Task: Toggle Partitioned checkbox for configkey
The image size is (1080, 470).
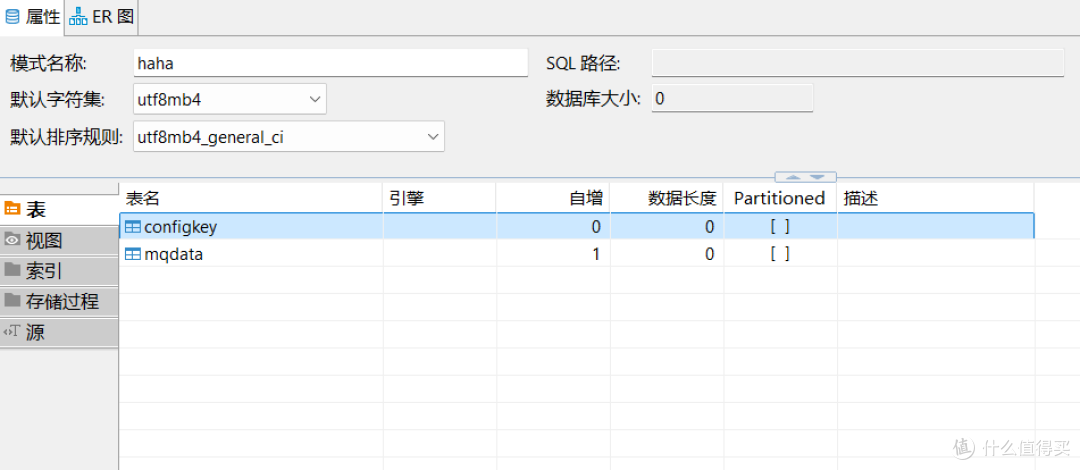Action: coord(780,227)
